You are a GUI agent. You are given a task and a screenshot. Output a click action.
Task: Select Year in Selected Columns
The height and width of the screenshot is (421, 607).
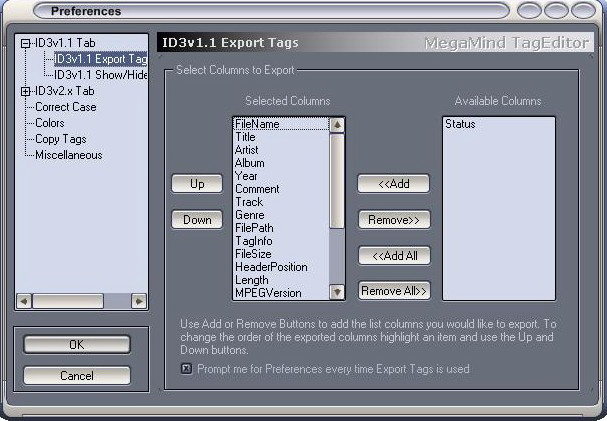click(x=281, y=176)
